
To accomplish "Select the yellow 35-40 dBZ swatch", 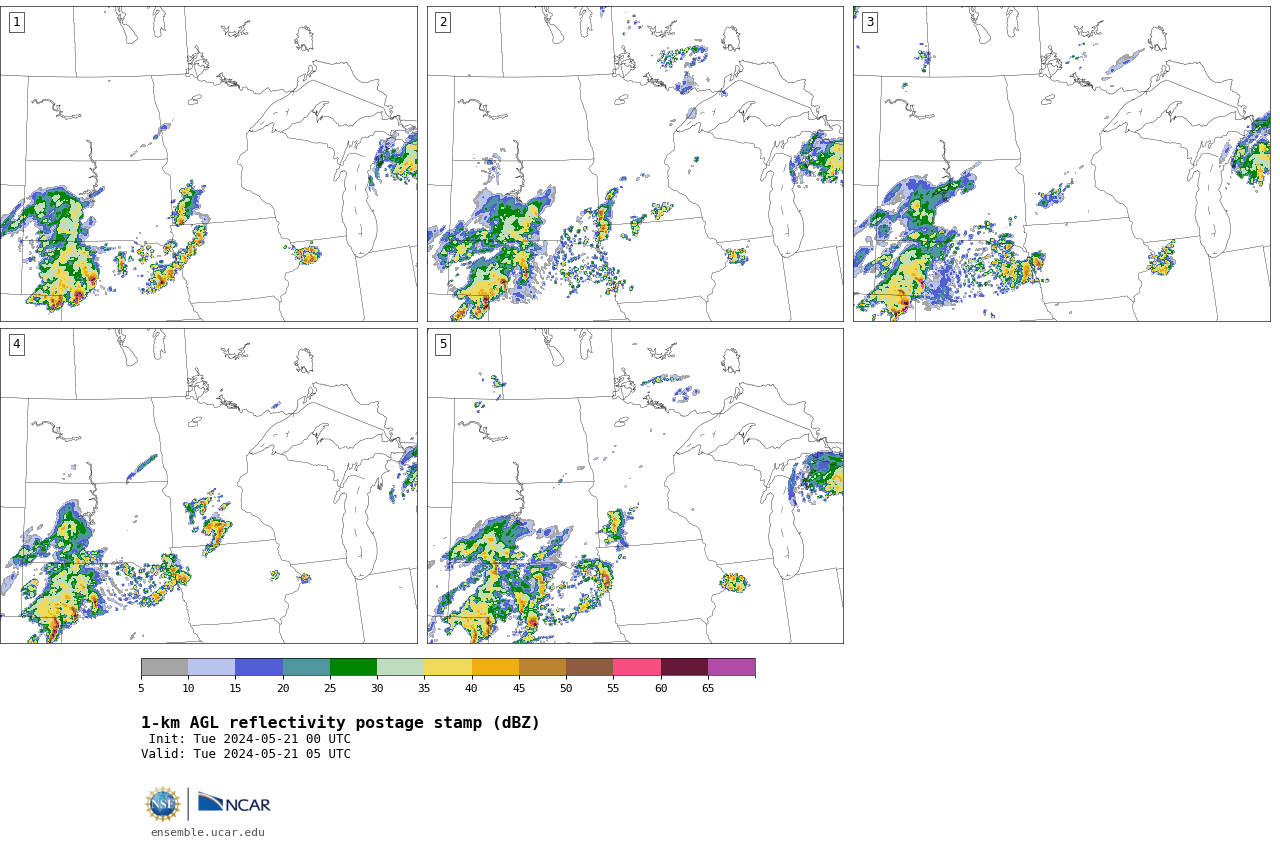I will [448, 667].
